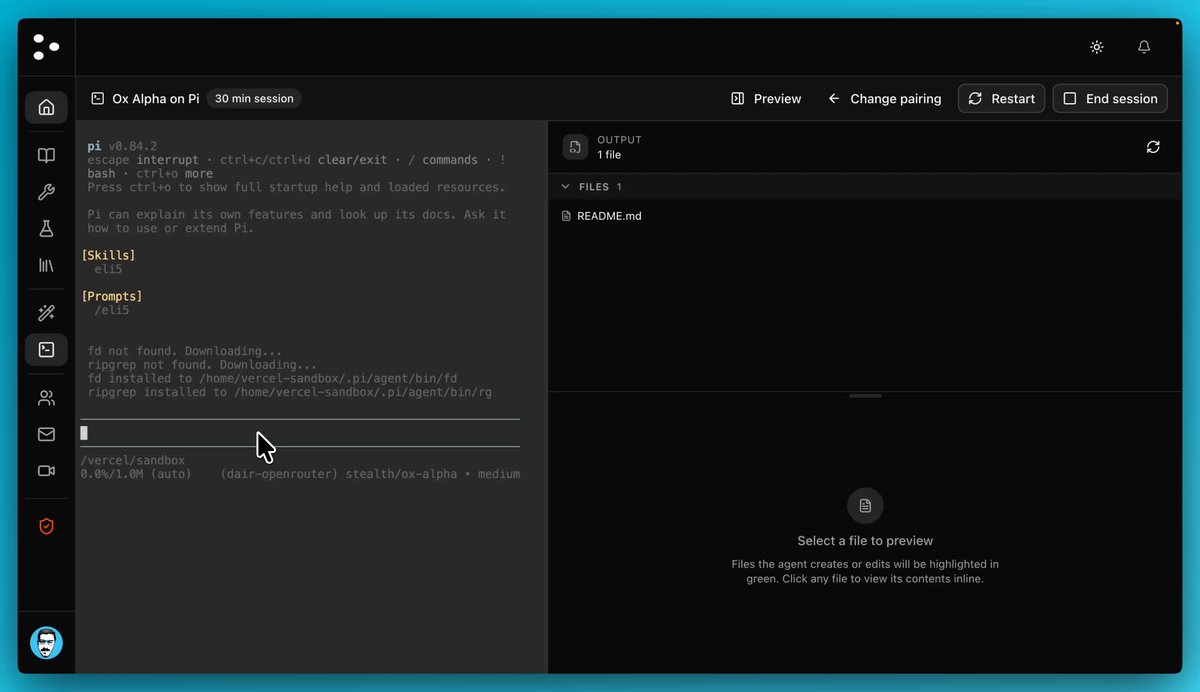End the current session
This screenshot has width=1200, height=692.
pyautogui.click(x=1110, y=99)
